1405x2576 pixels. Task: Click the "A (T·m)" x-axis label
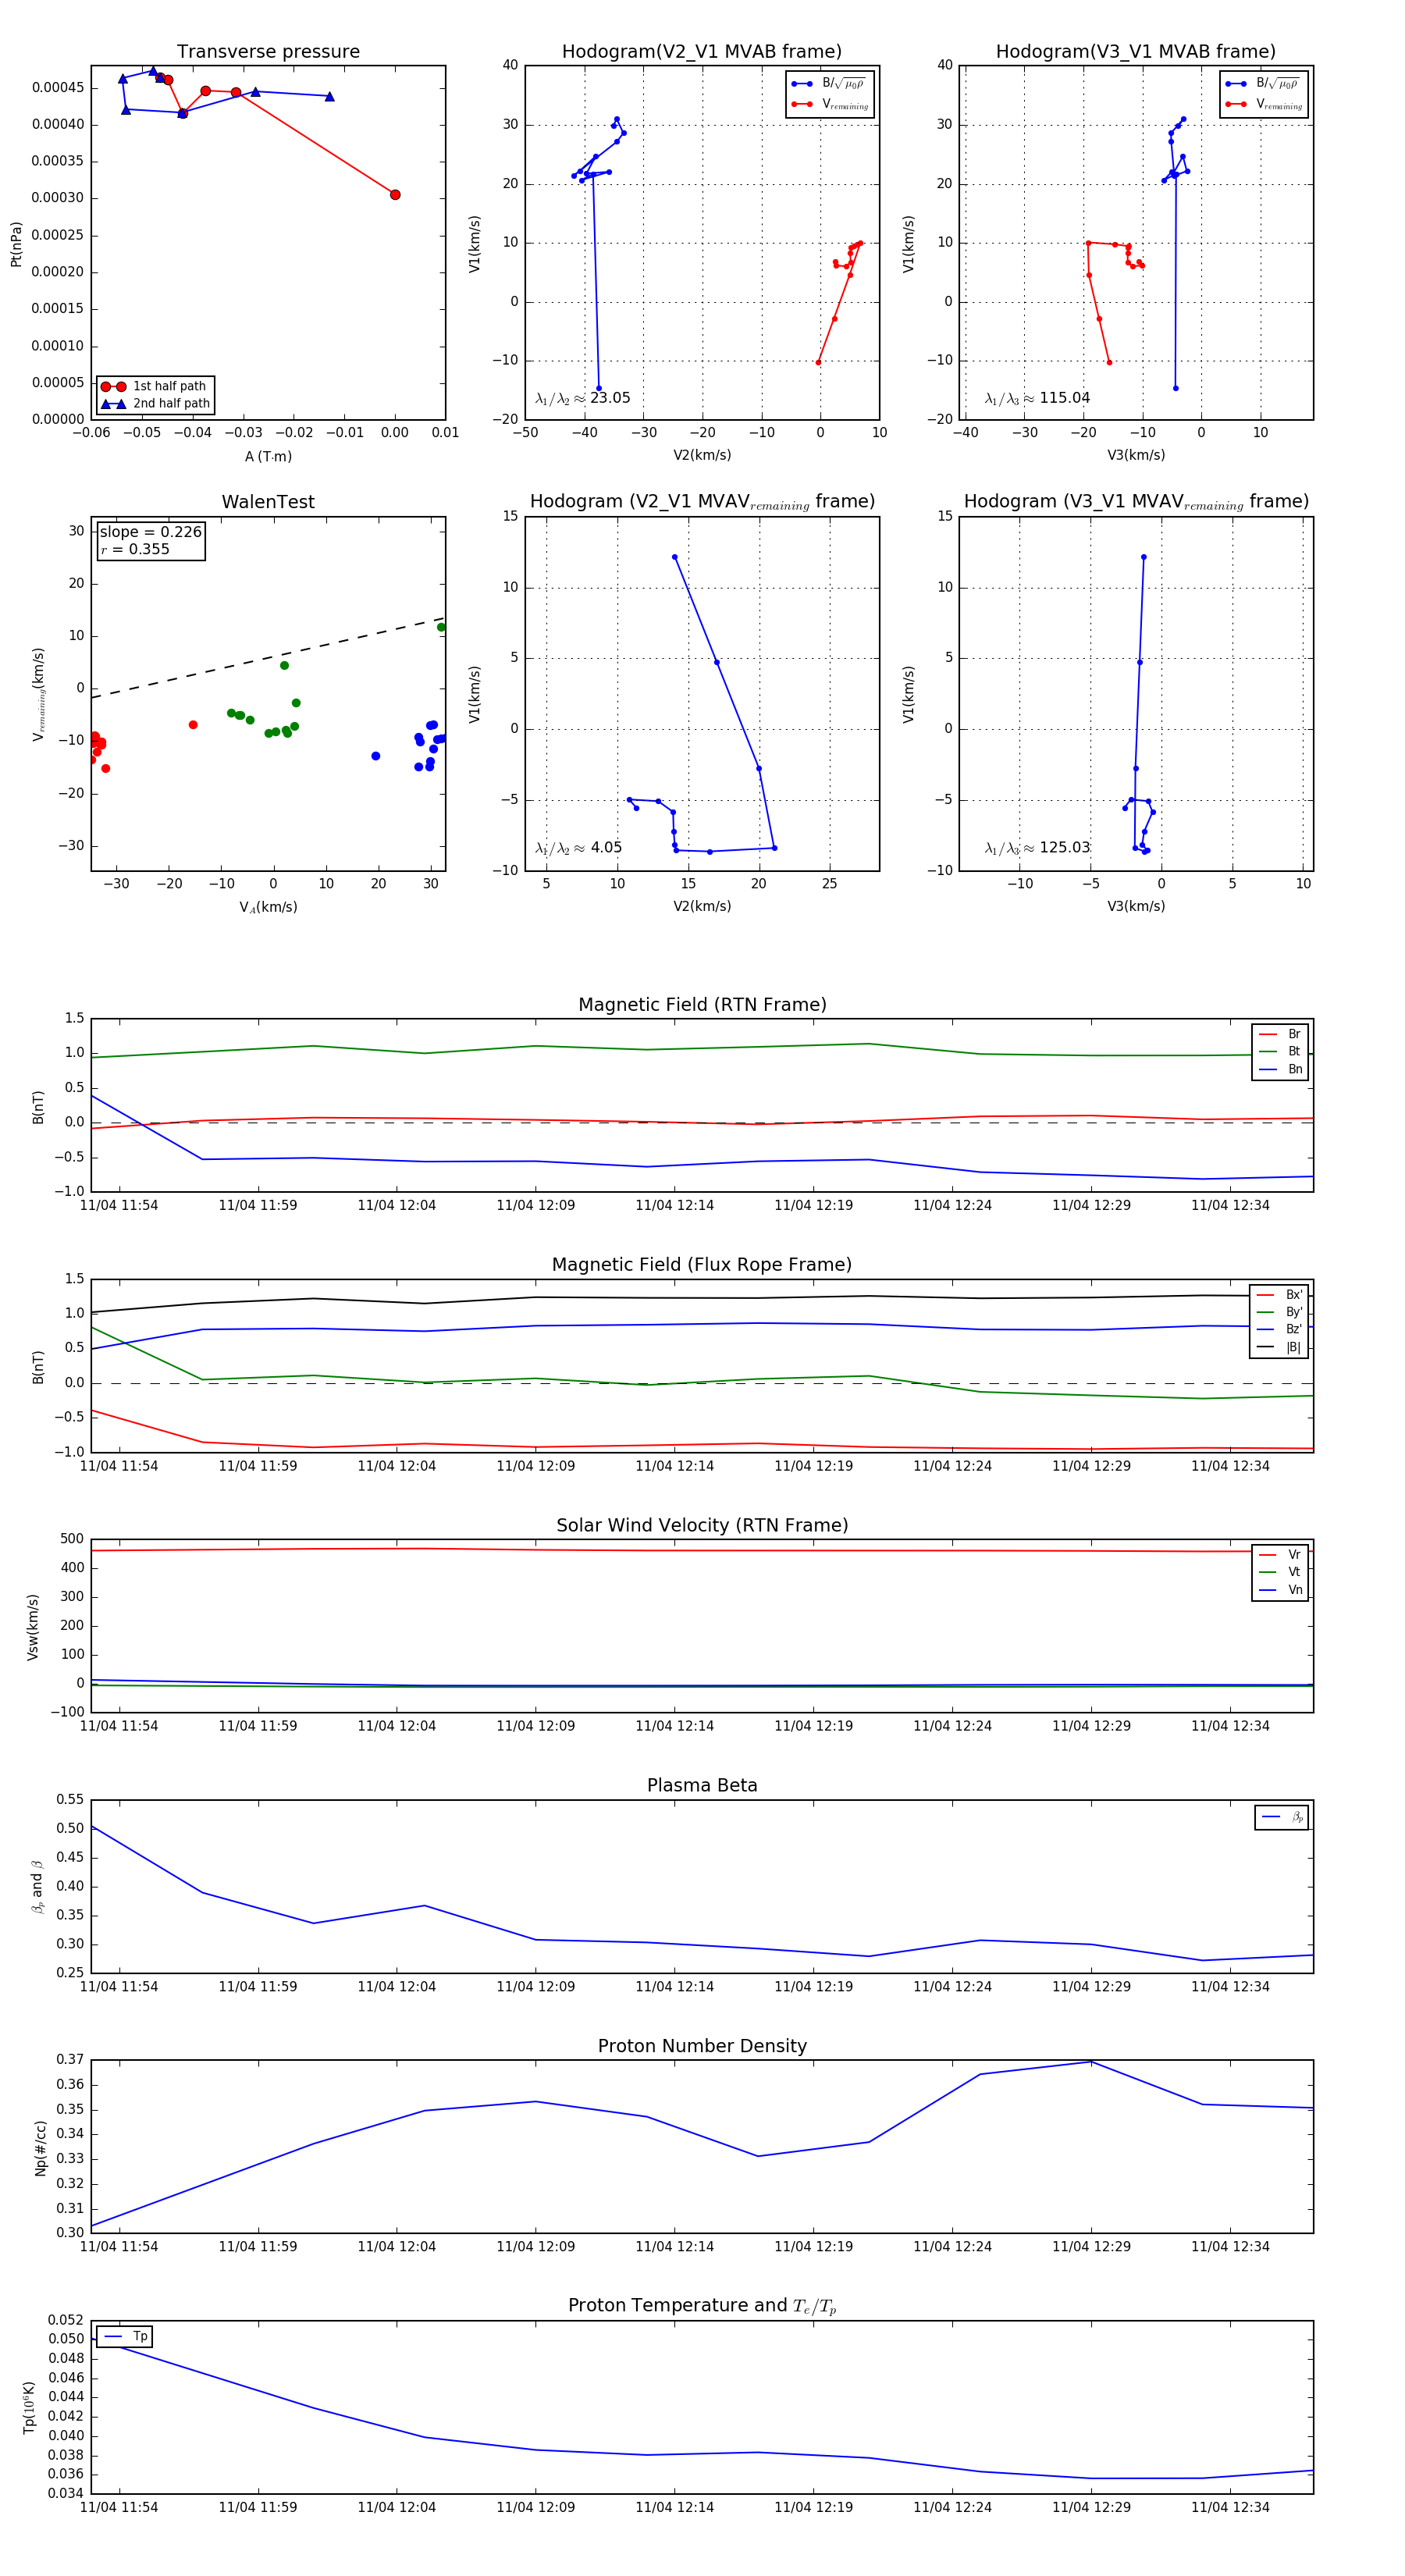268,456
